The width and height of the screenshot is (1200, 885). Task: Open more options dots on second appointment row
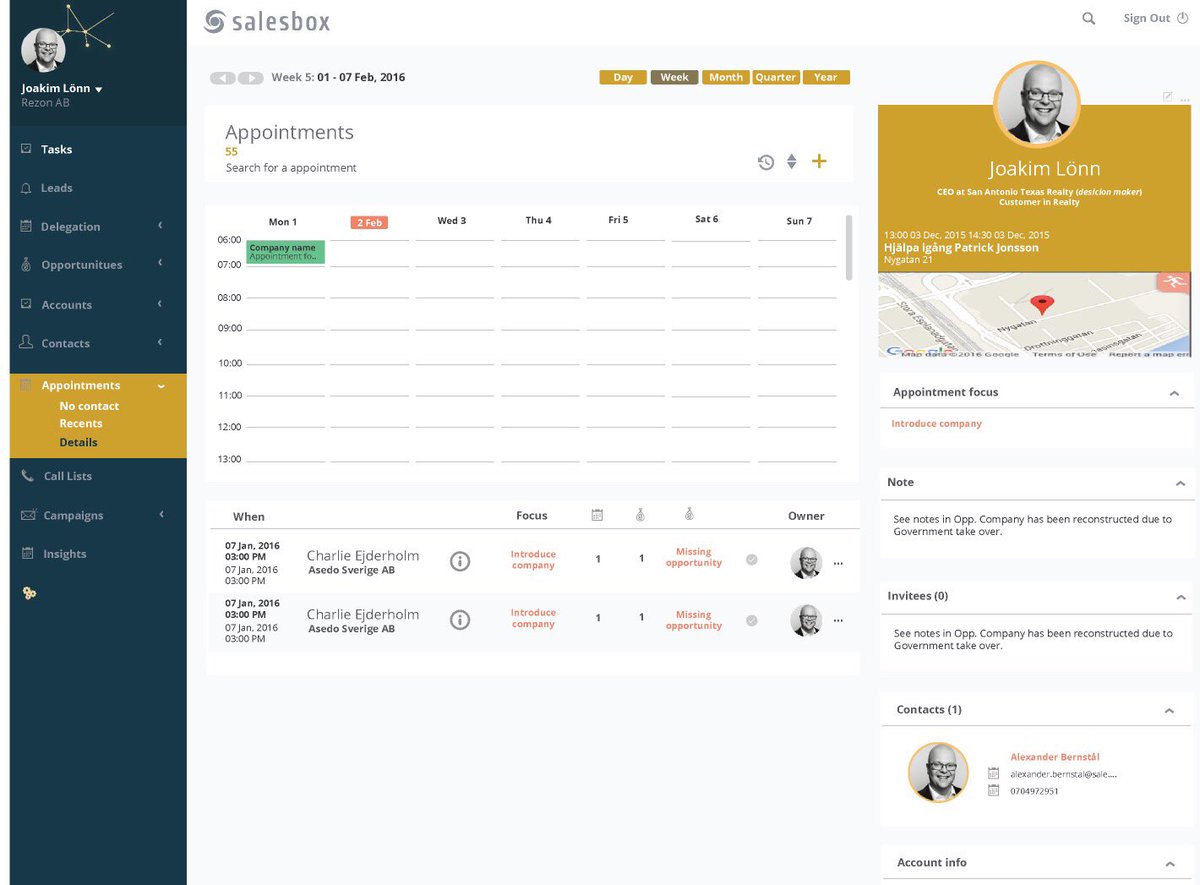click(x=838, y=621)
